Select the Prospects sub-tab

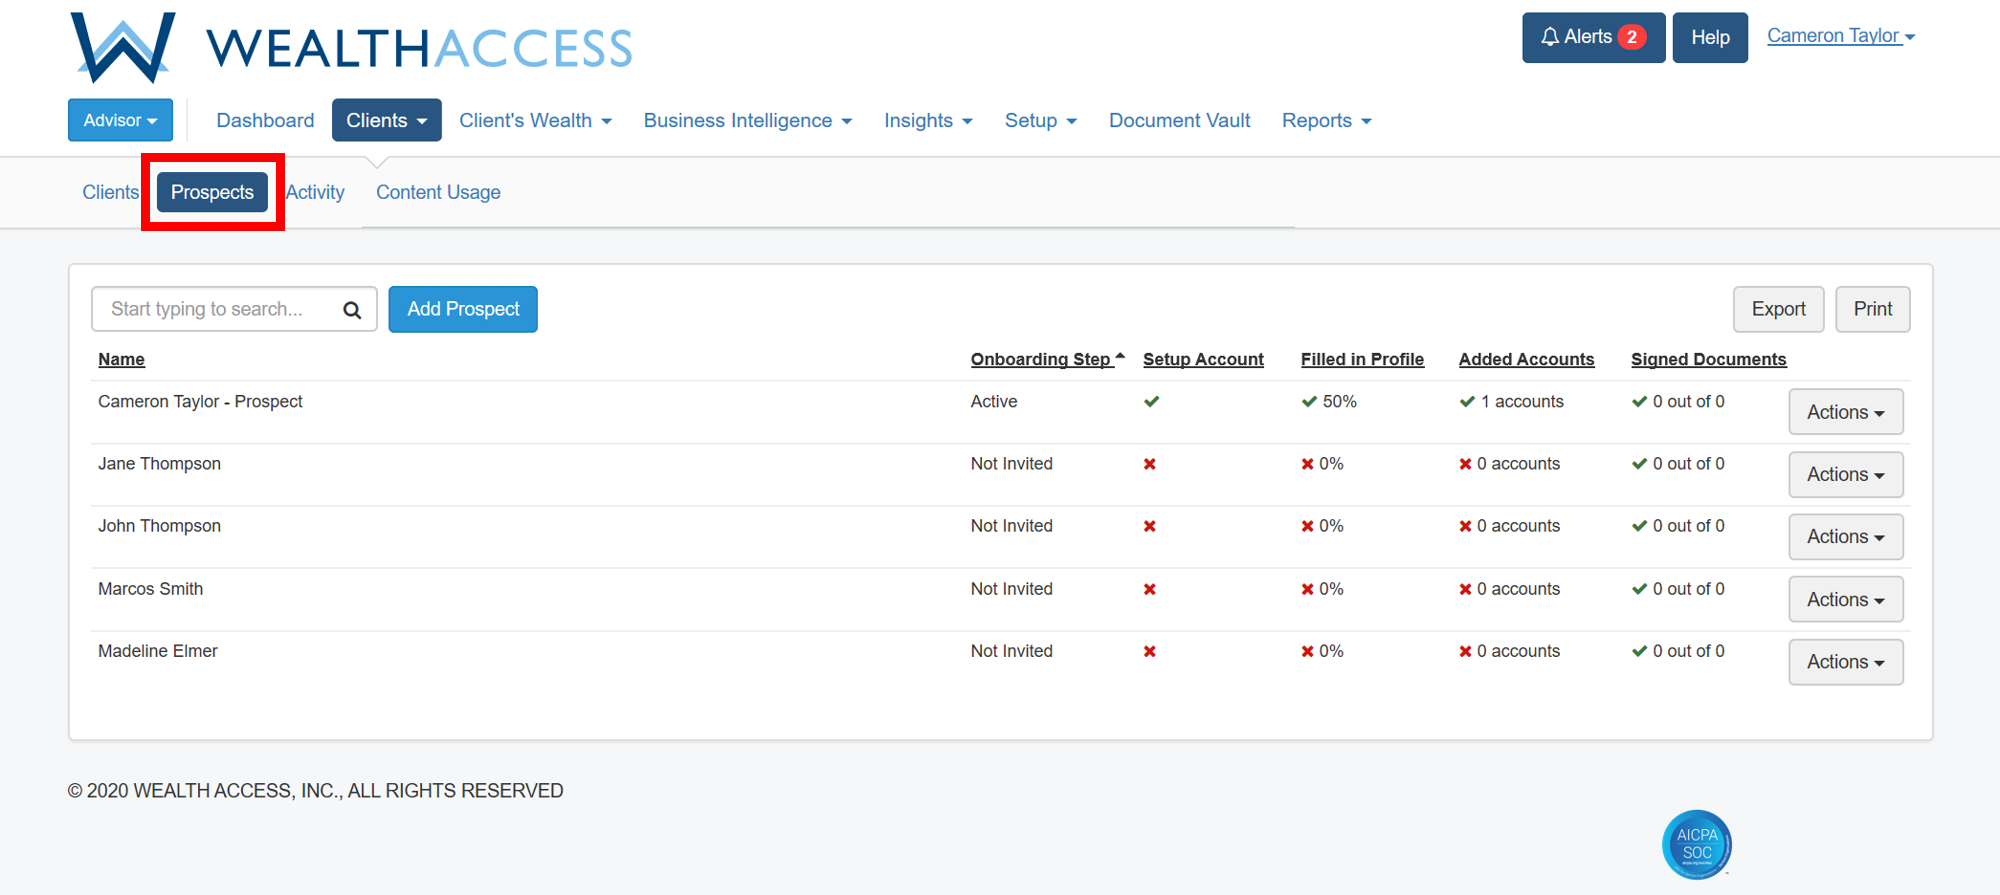pos(212,192)
